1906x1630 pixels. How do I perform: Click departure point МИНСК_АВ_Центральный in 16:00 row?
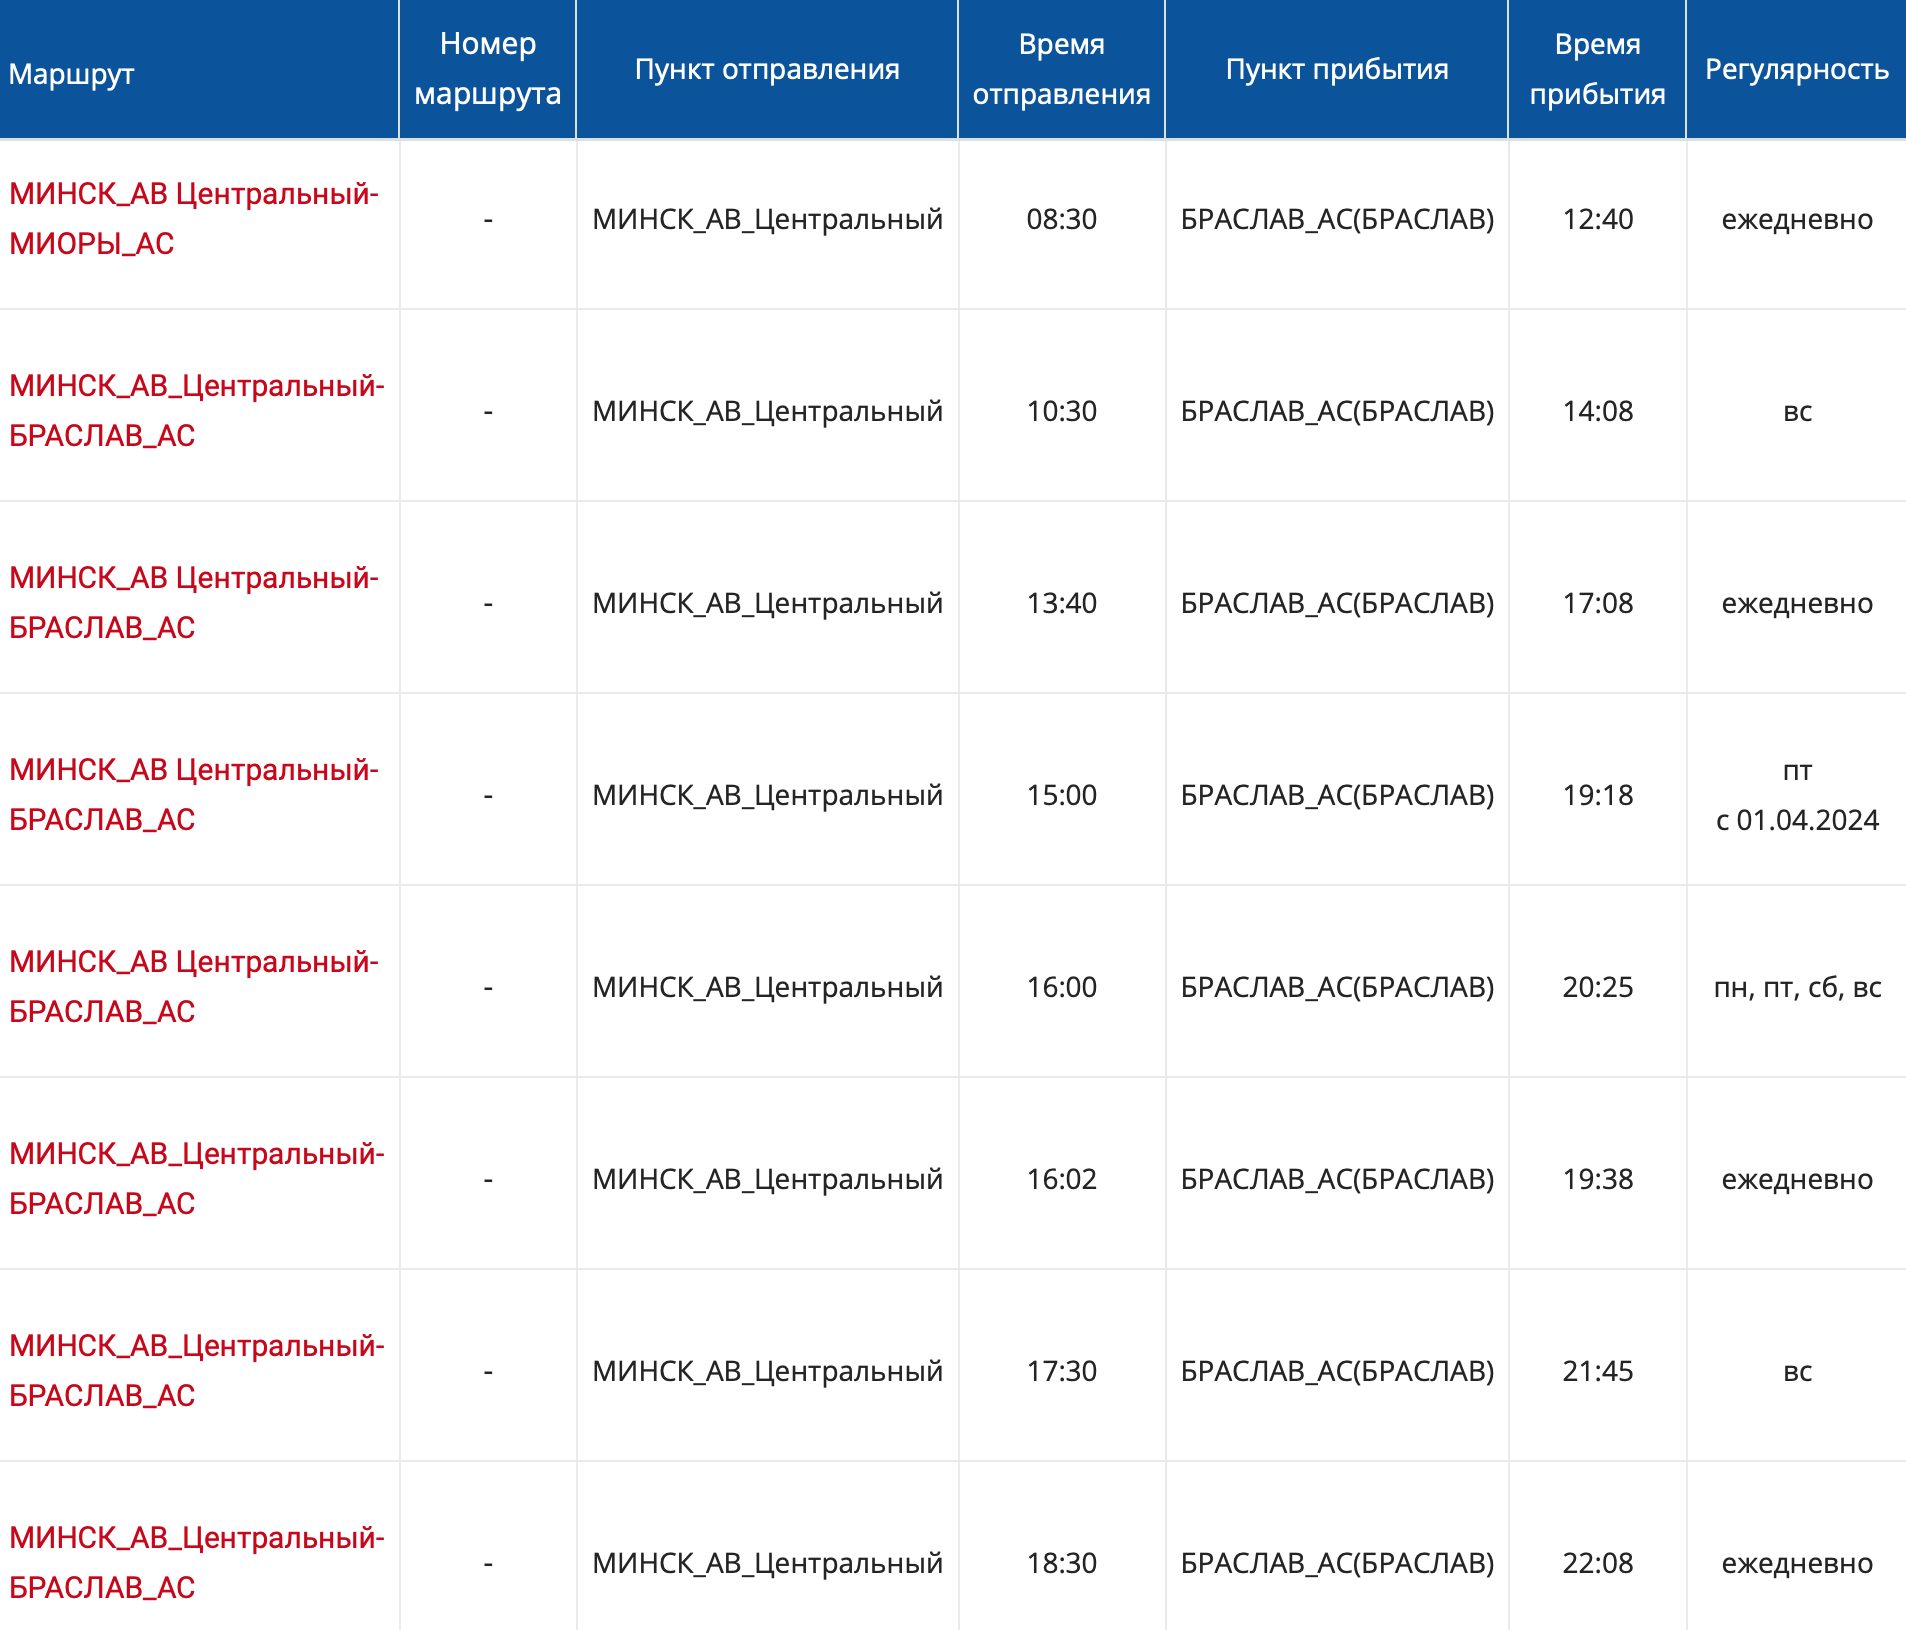pos(767,987)
